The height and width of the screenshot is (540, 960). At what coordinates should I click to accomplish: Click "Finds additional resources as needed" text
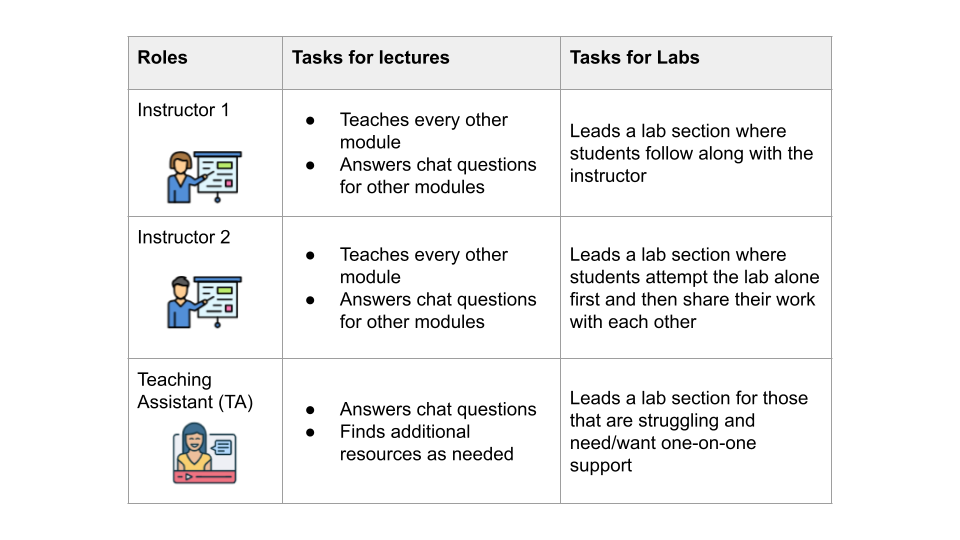tap(426, 443)
